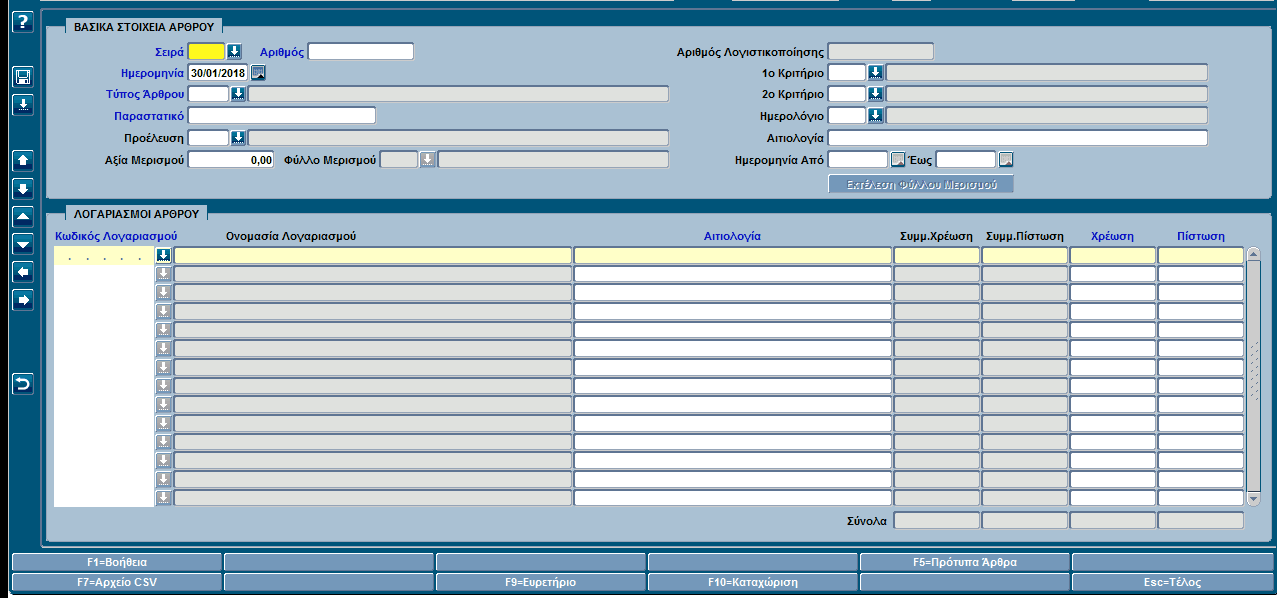
Task: Click the accounts table scrollbar up arrow
Action: [1254, 254]
